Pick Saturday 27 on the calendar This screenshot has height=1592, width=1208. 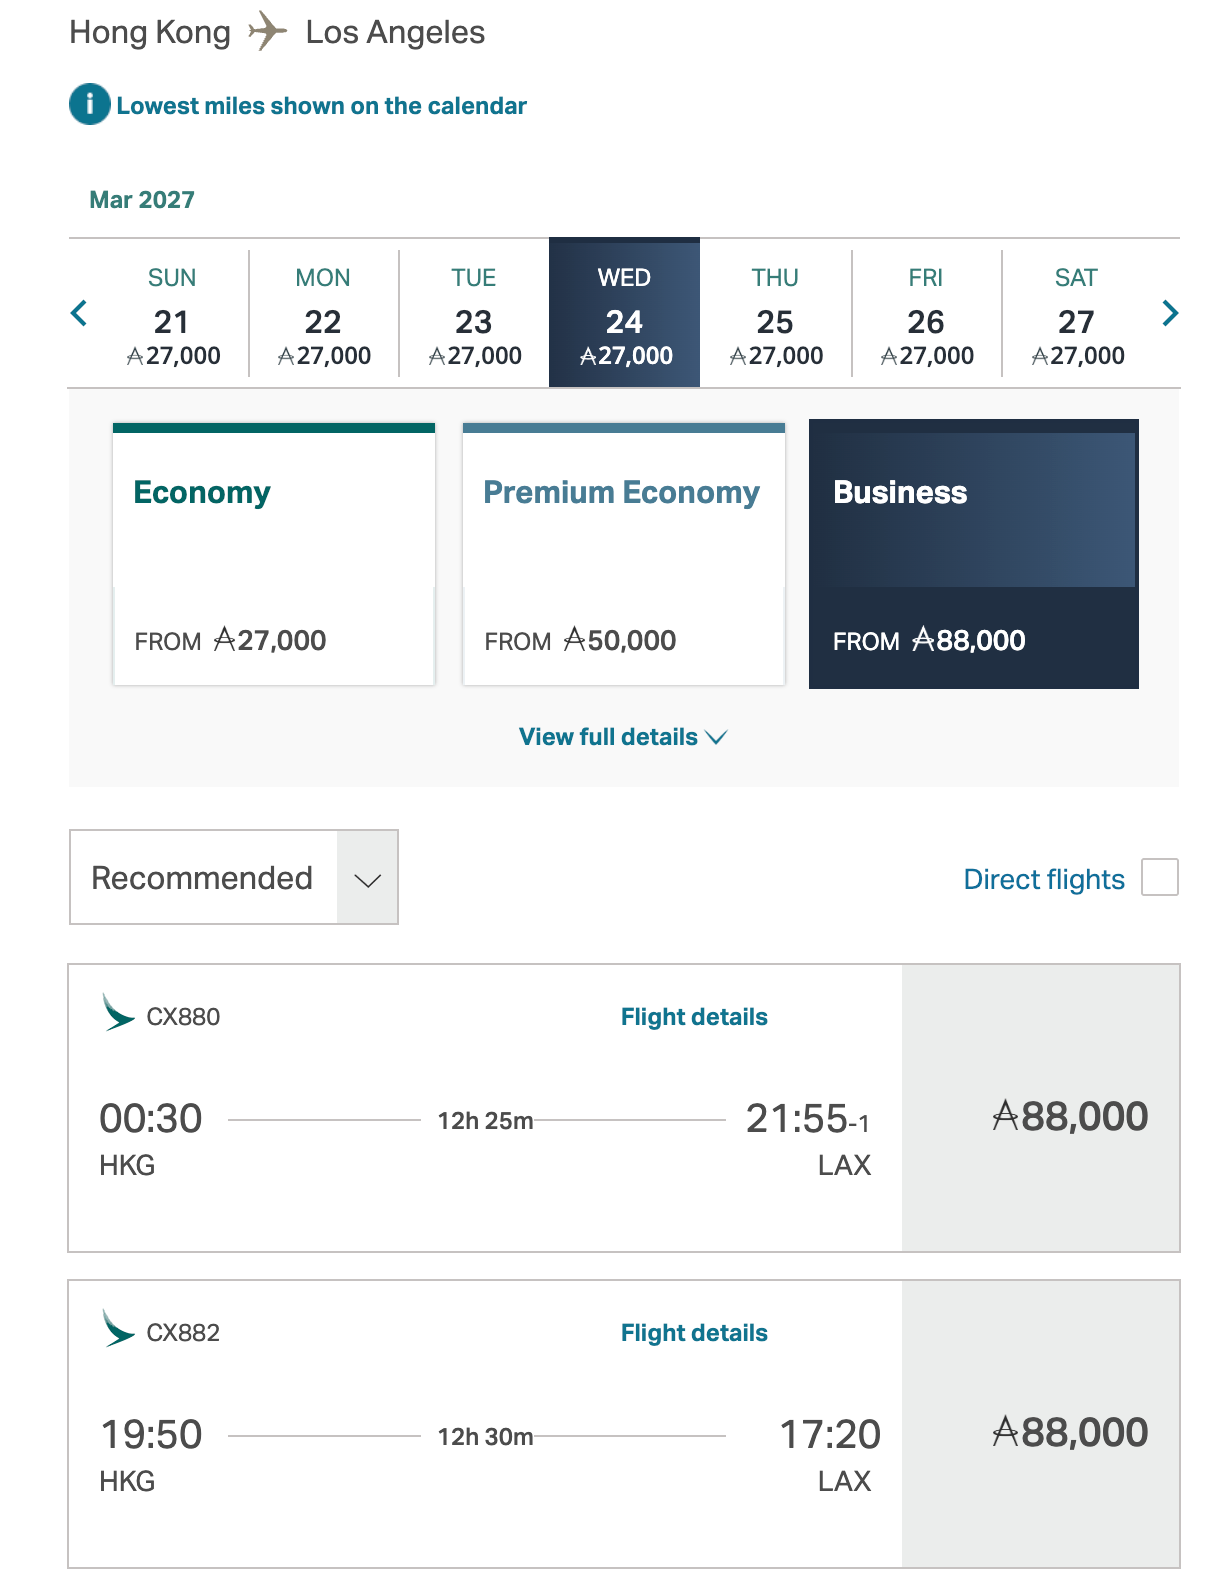(x=1077, y=315)
